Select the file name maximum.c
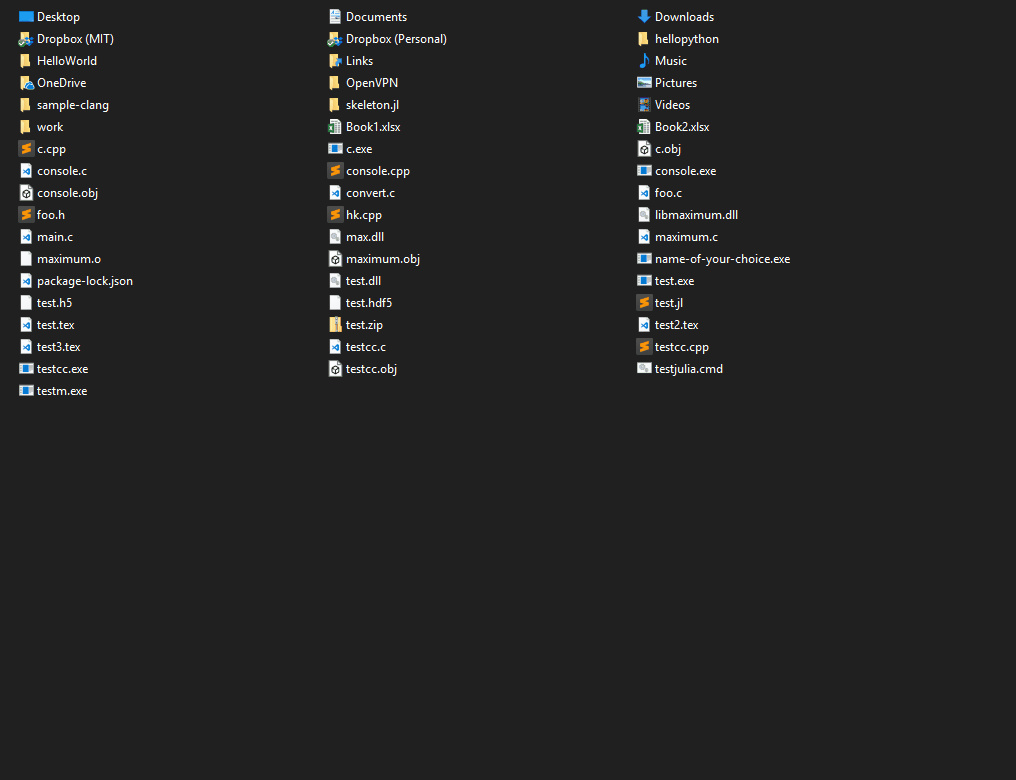The height and width of the screenshot is (780, 1016). pos(686,237)
